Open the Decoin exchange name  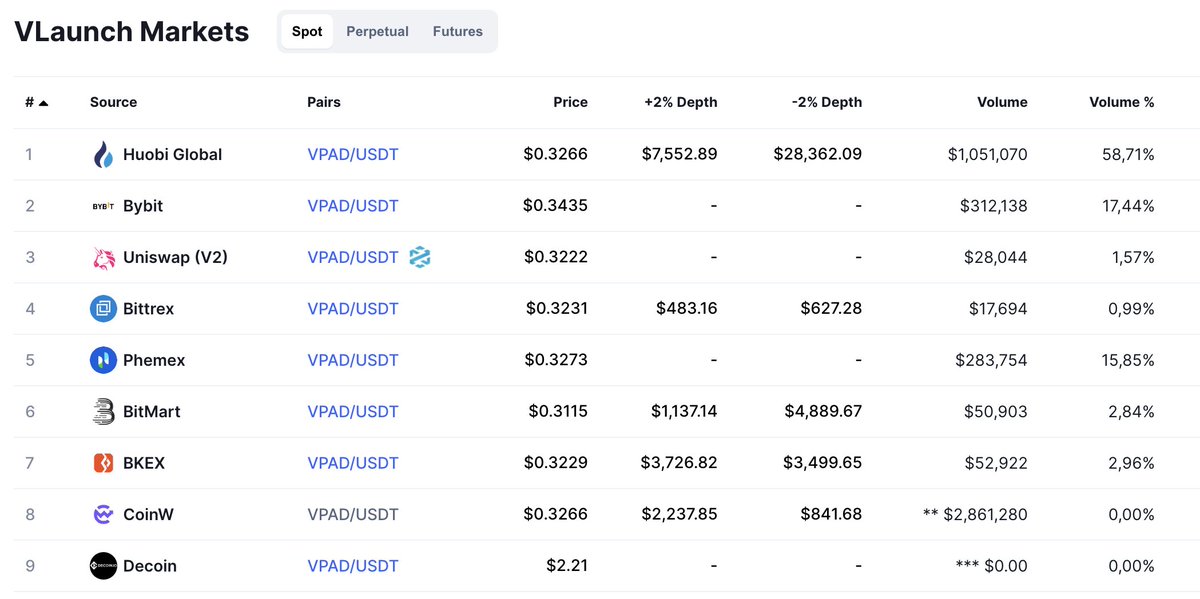point(150,566)
